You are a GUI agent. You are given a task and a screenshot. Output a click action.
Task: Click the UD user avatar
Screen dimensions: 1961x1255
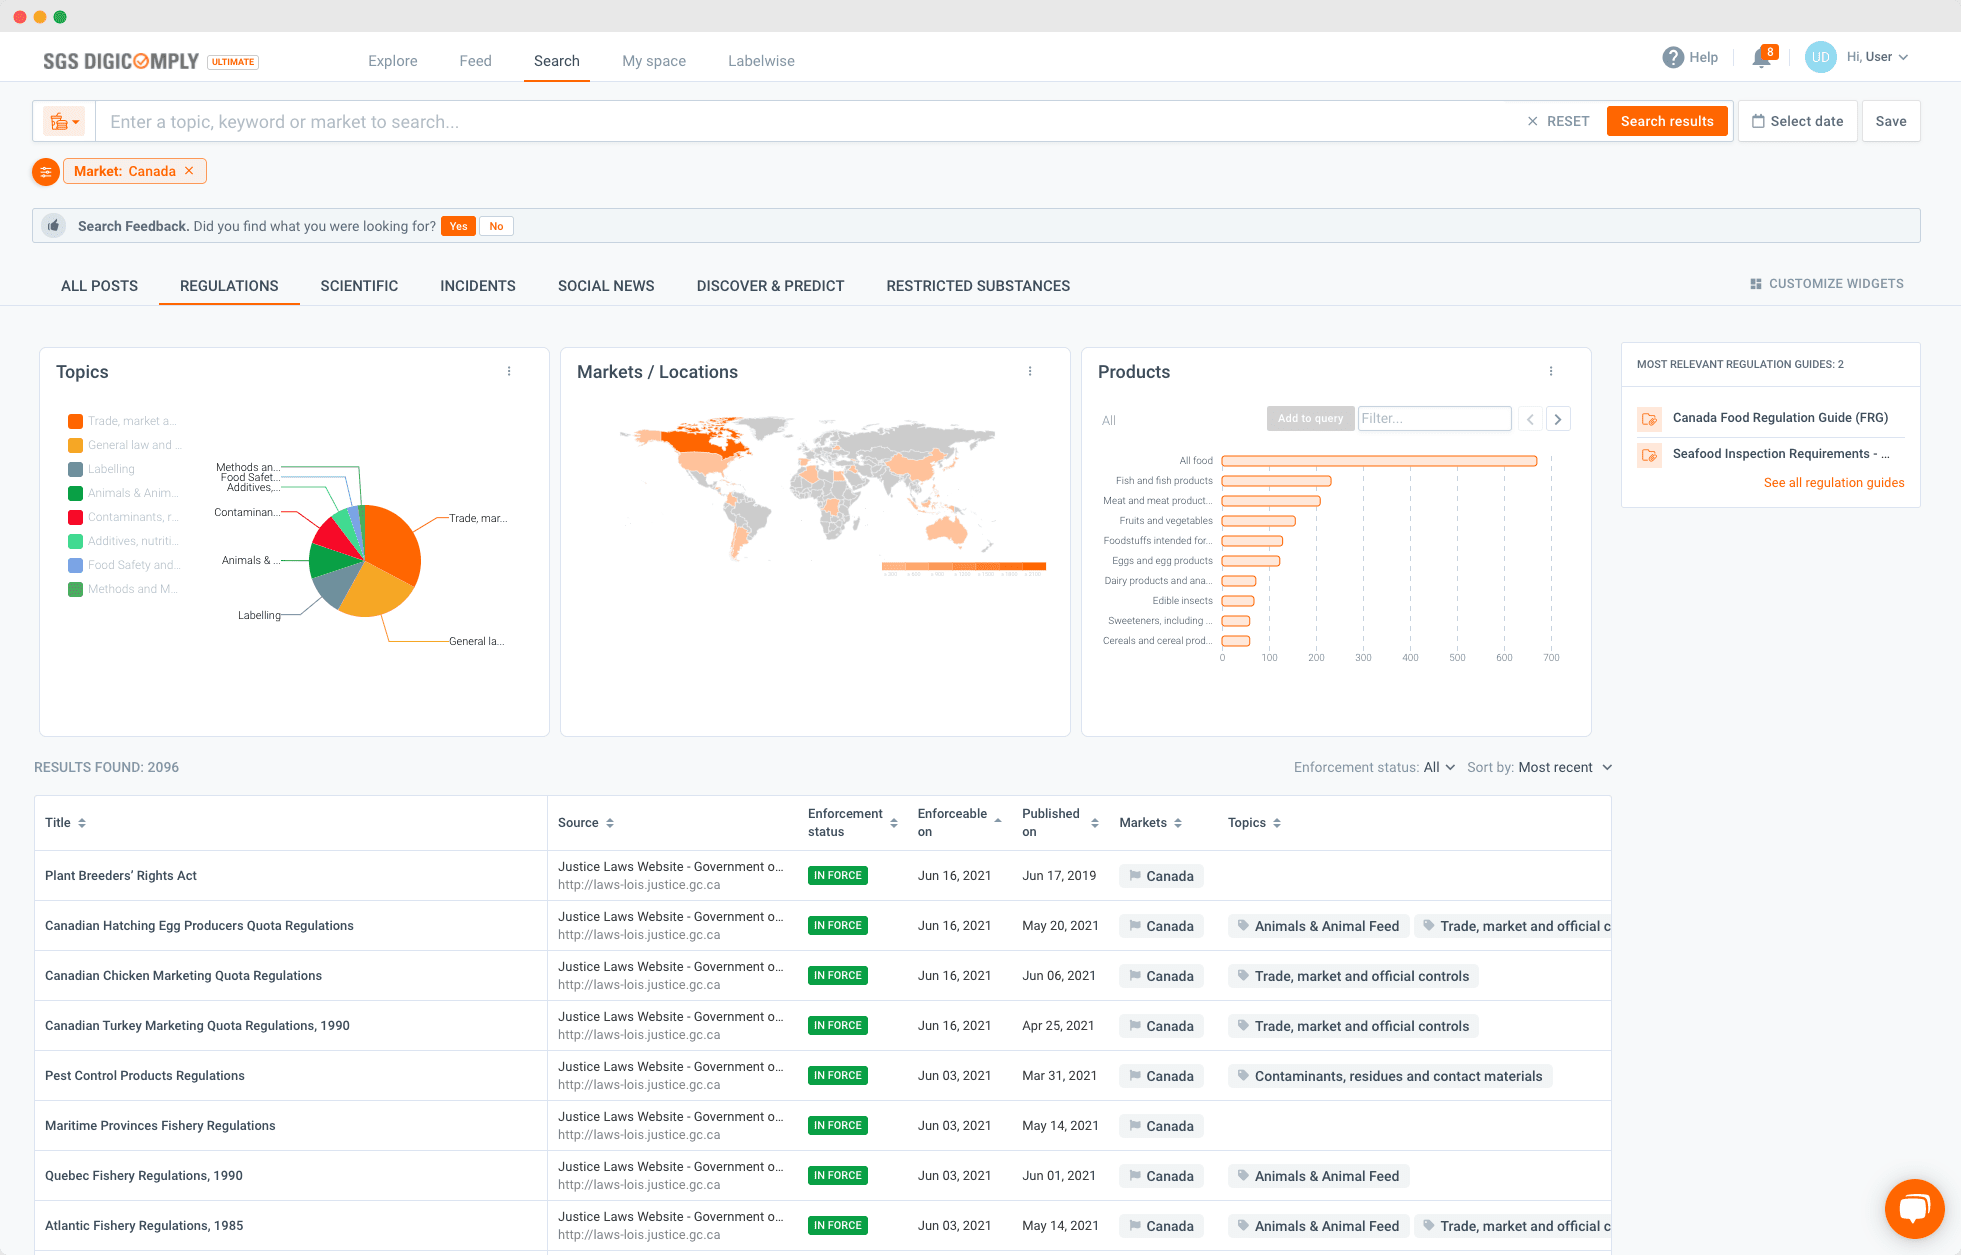click(1821, 57)
